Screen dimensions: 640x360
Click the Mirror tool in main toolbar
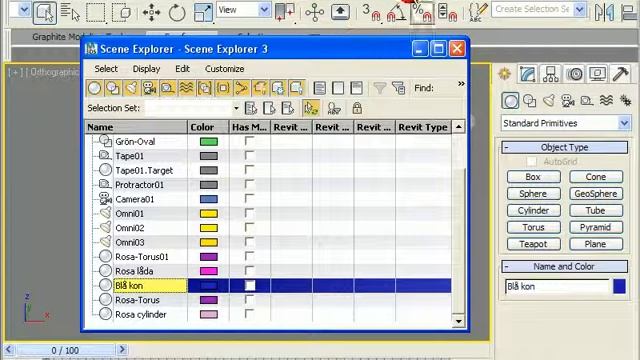click(x=604, y=12)
